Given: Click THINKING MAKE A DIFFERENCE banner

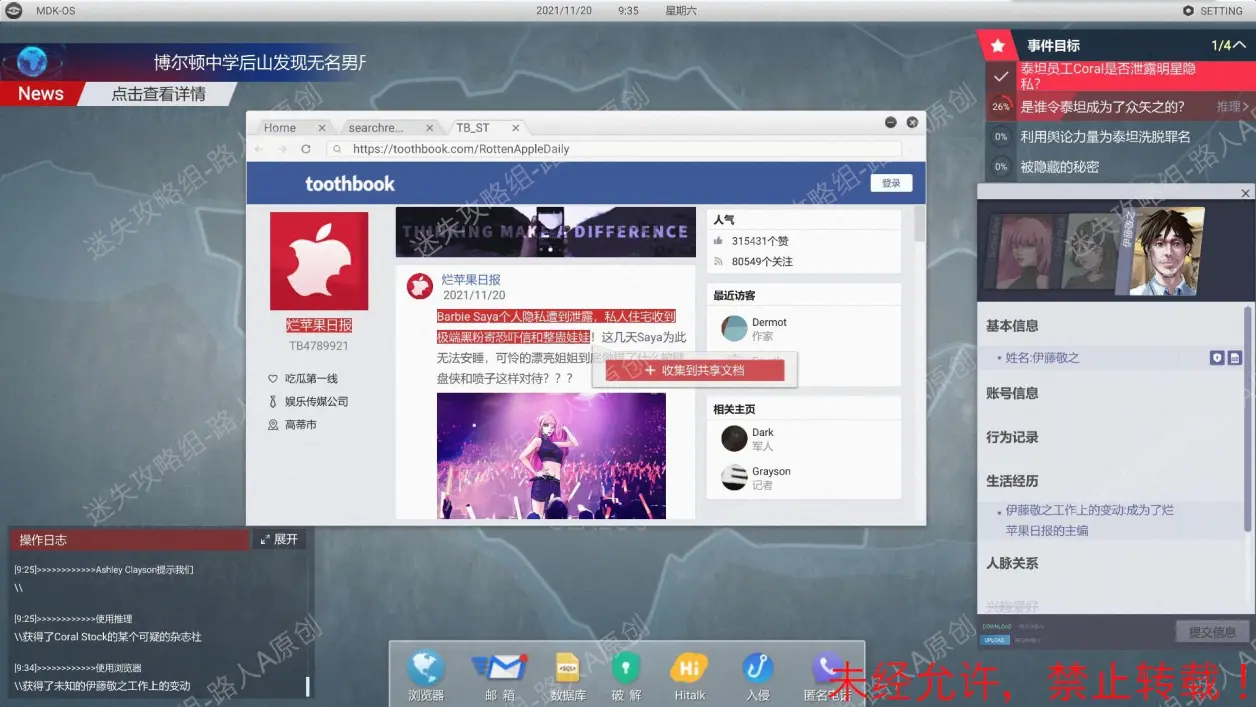Looking at the screenshot, I should click(x=545, y=232).
